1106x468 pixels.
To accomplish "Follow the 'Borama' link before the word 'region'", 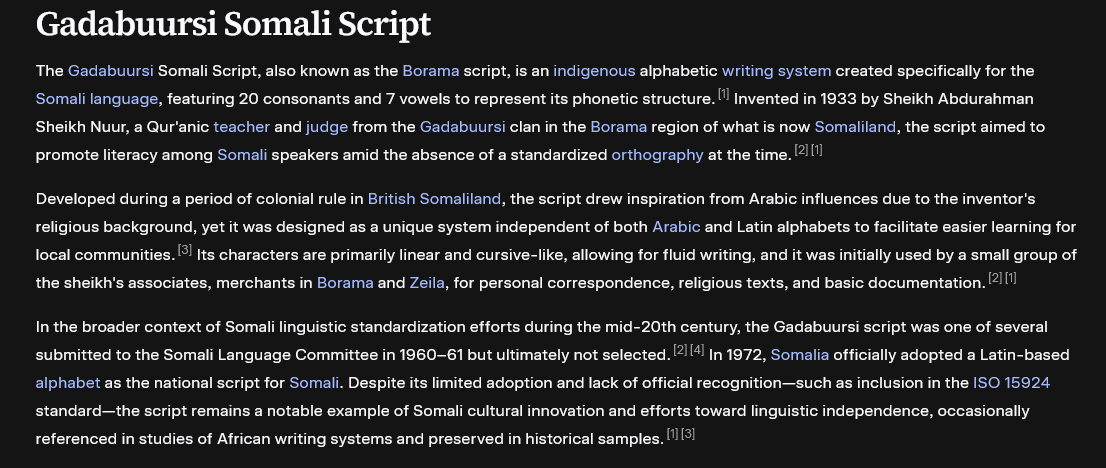I will [618, 127].
